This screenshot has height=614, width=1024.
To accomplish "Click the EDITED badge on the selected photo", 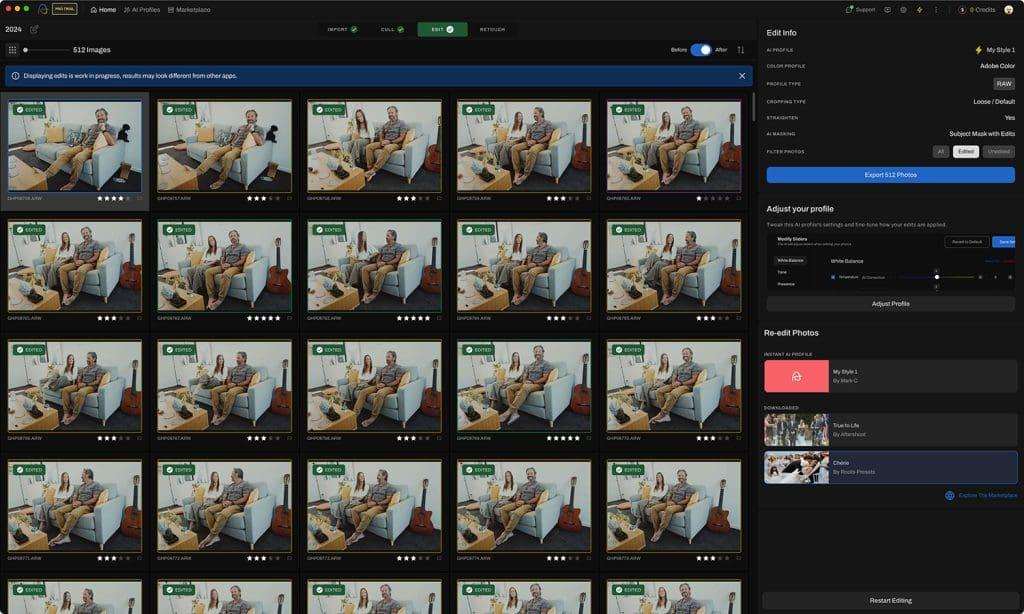I will coord(30,110).
